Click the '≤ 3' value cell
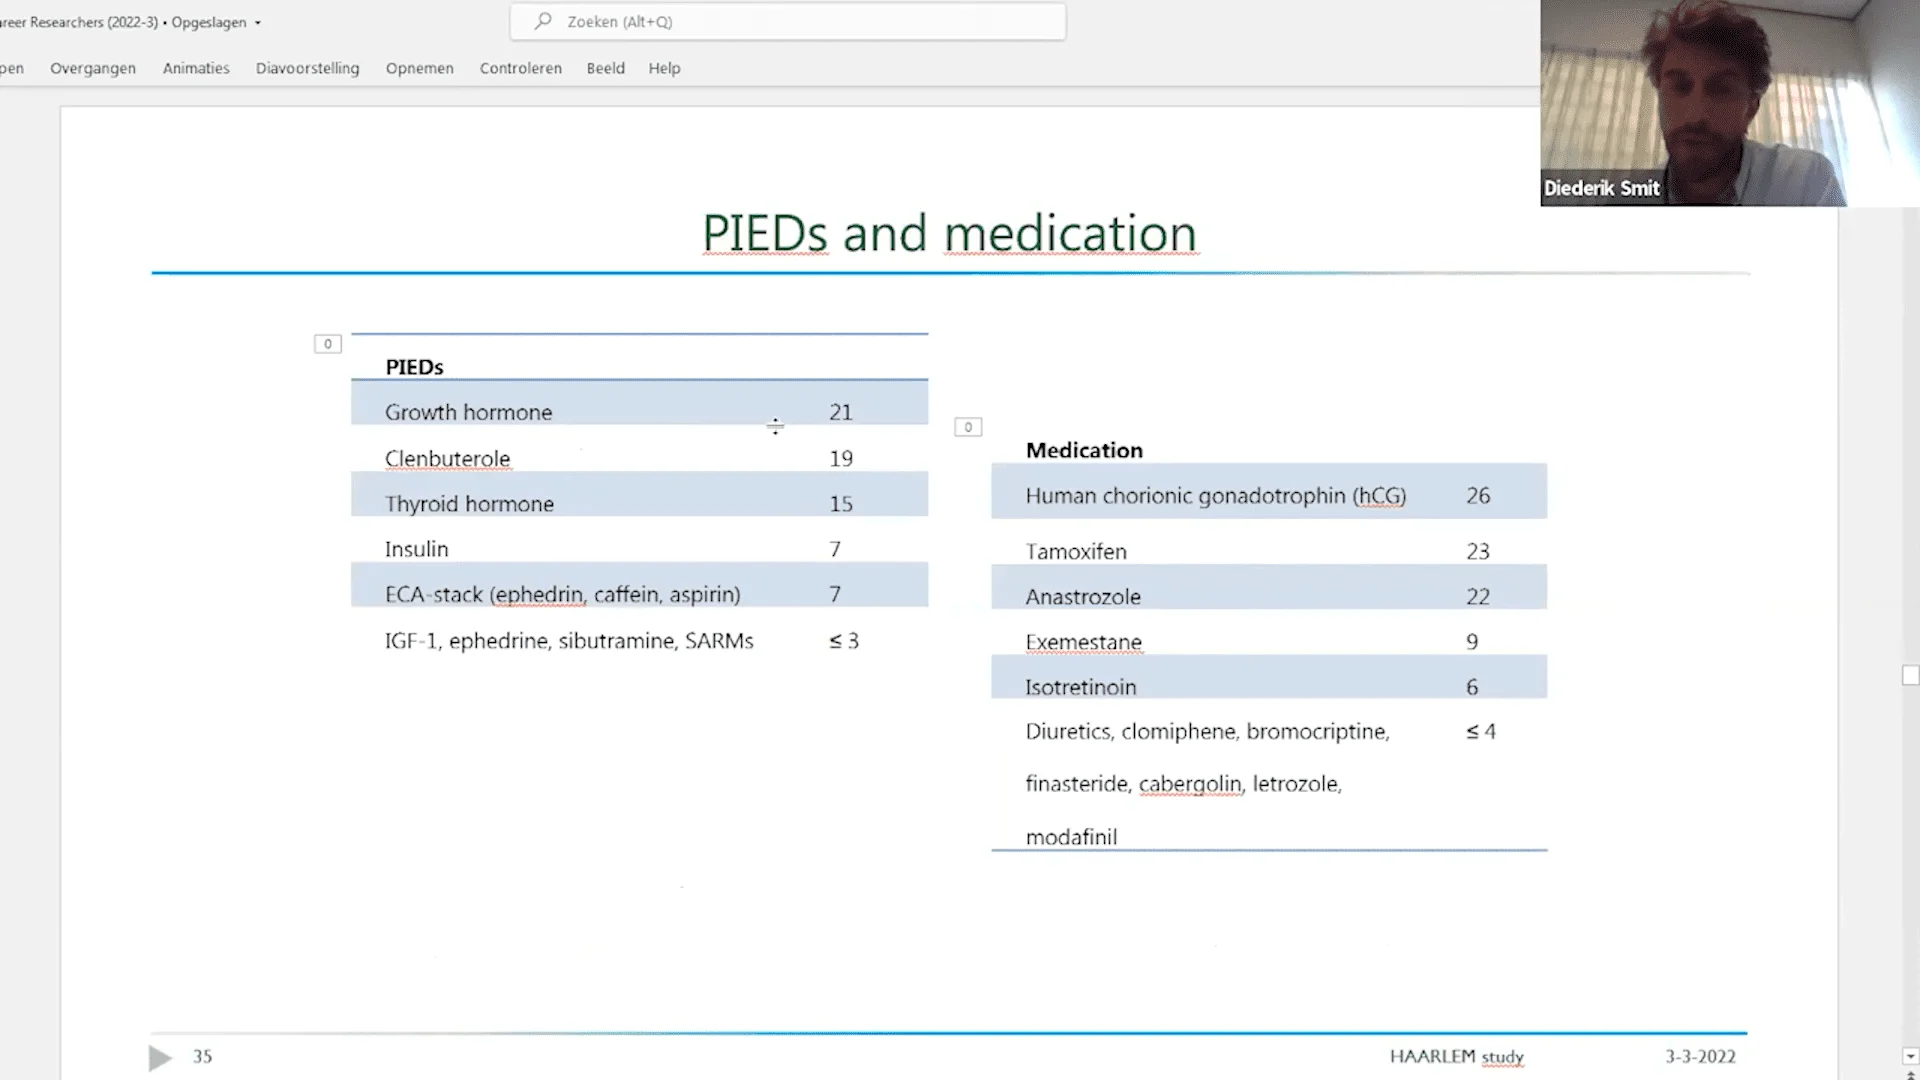 [x=844, y=641]
